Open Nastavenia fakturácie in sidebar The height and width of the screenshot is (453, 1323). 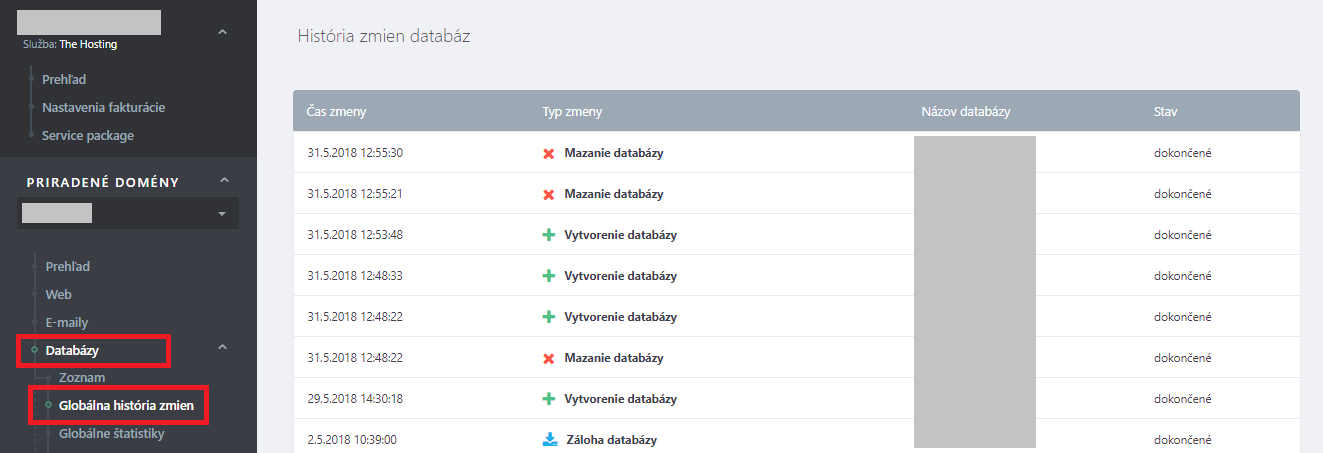click(x=103, y=107)
